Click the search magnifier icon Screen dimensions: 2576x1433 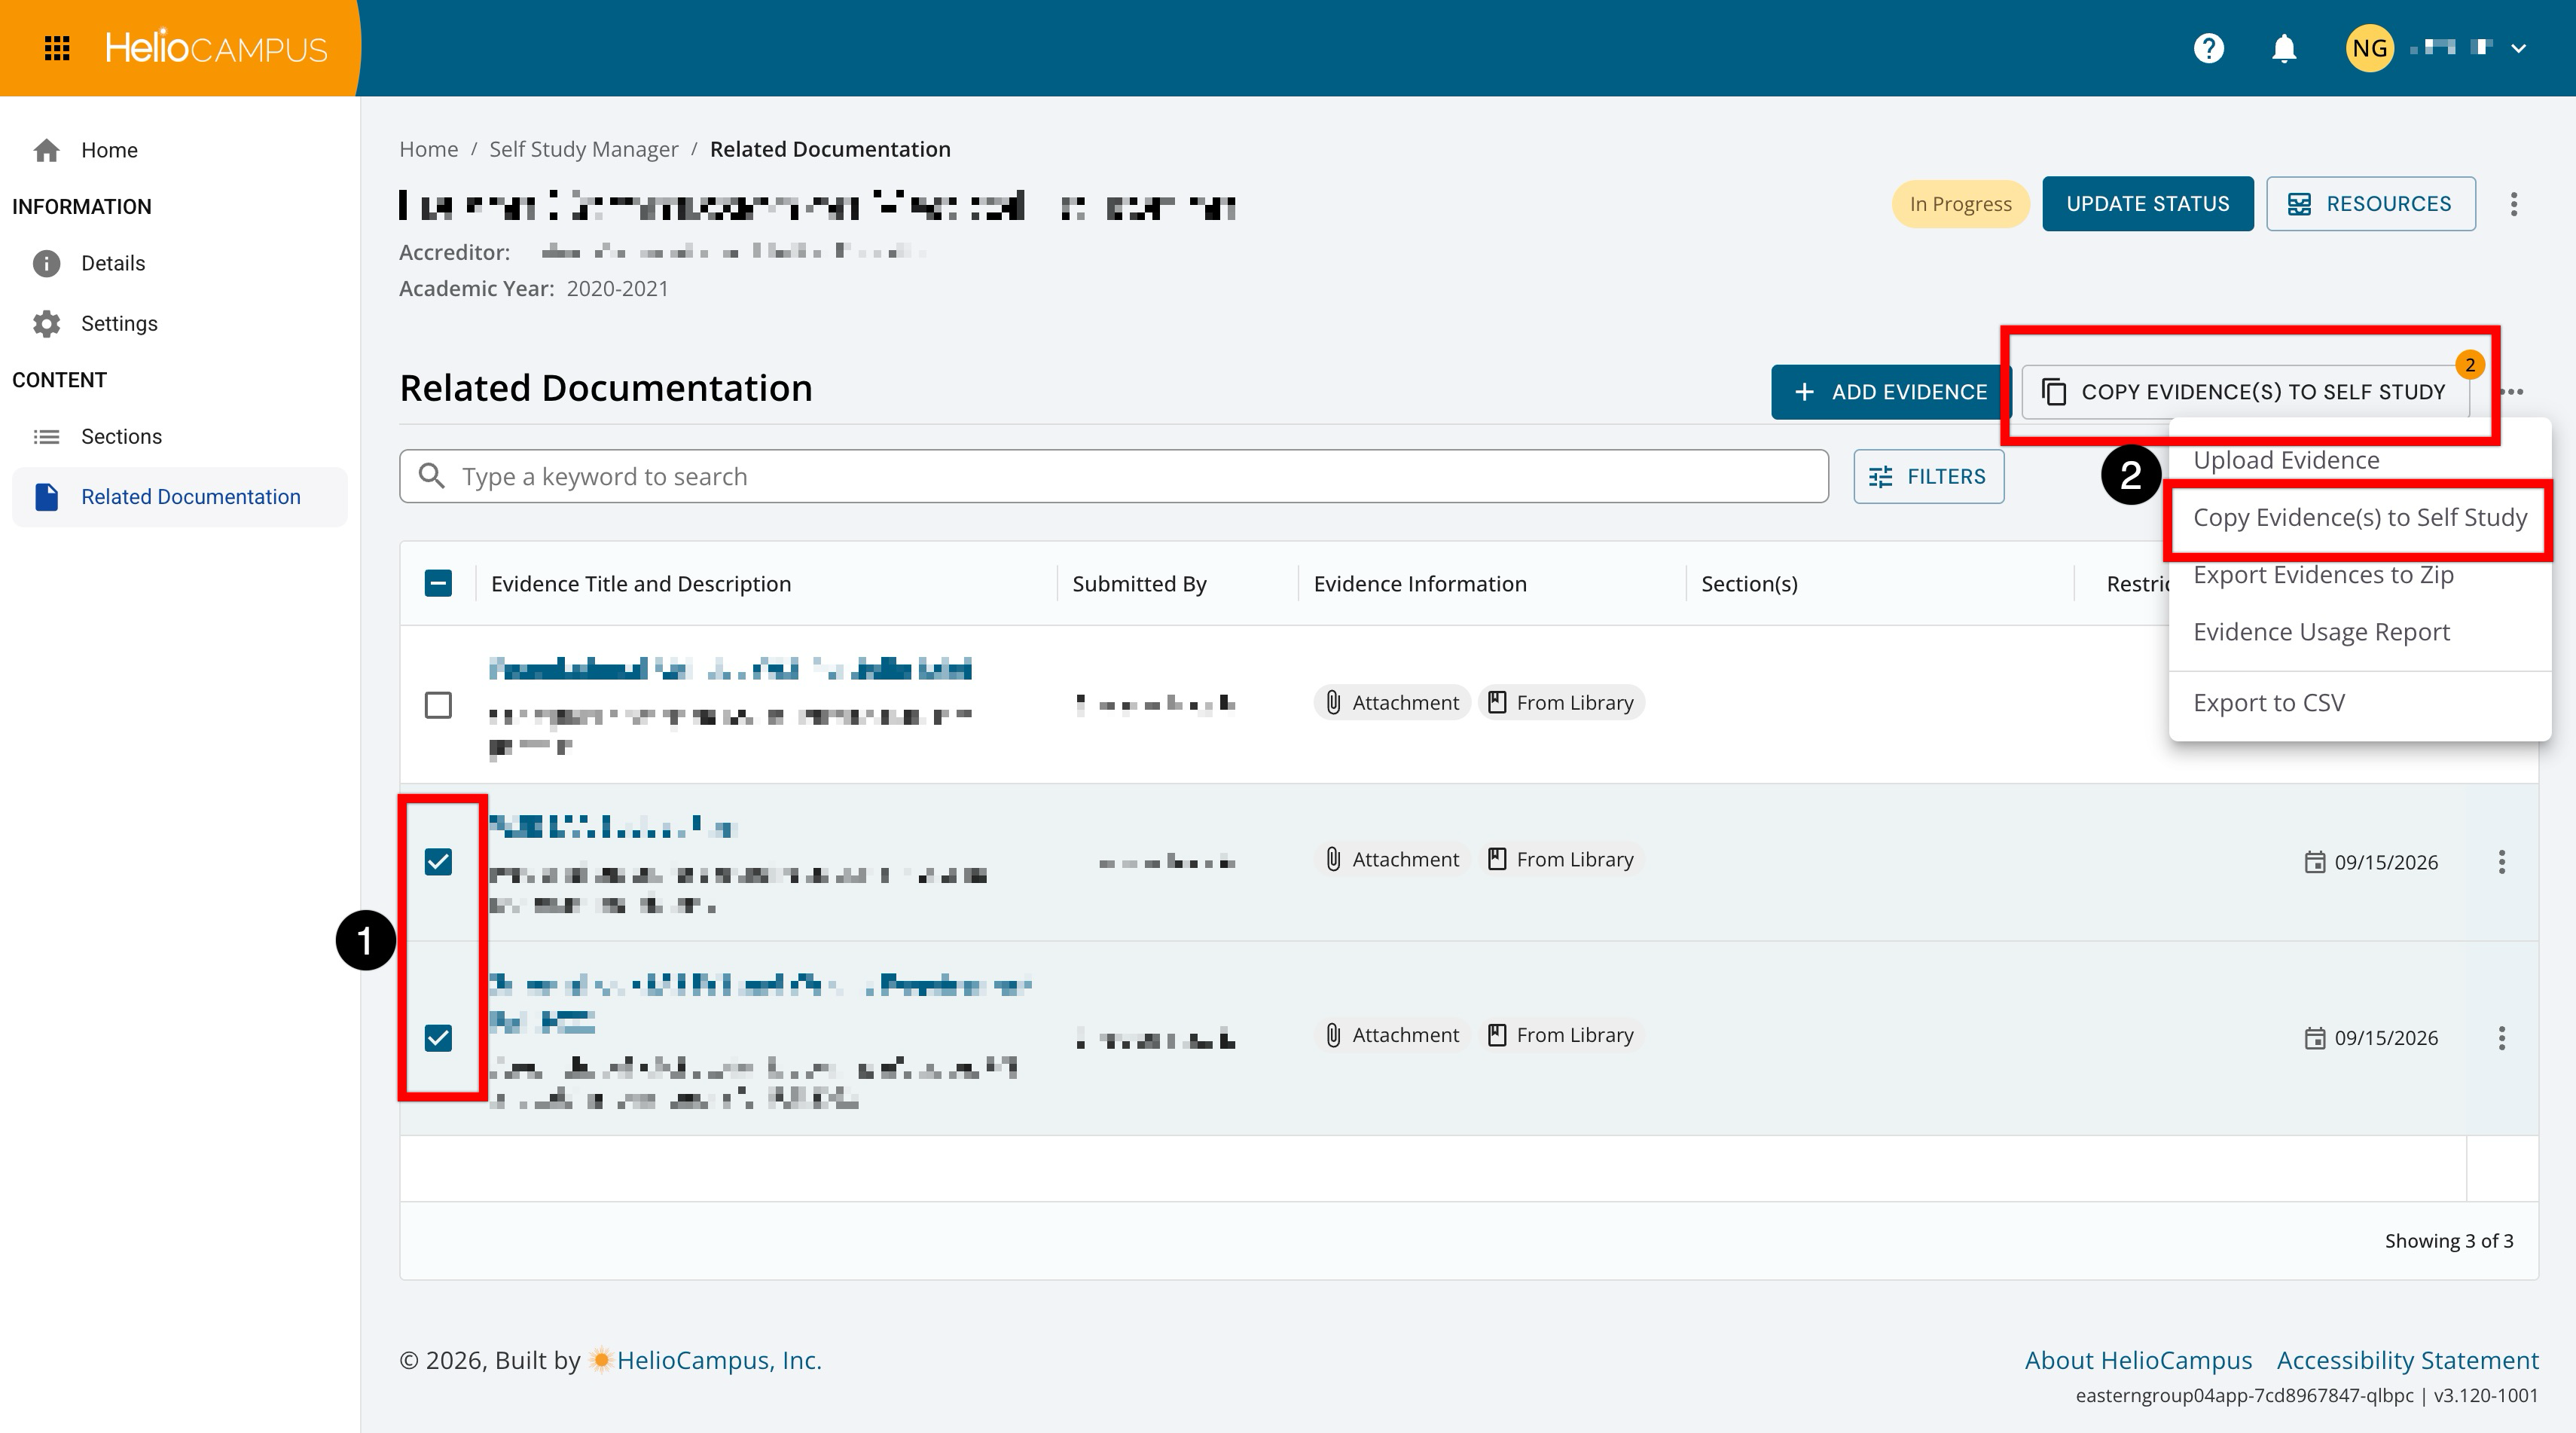[x=431, y=476]
